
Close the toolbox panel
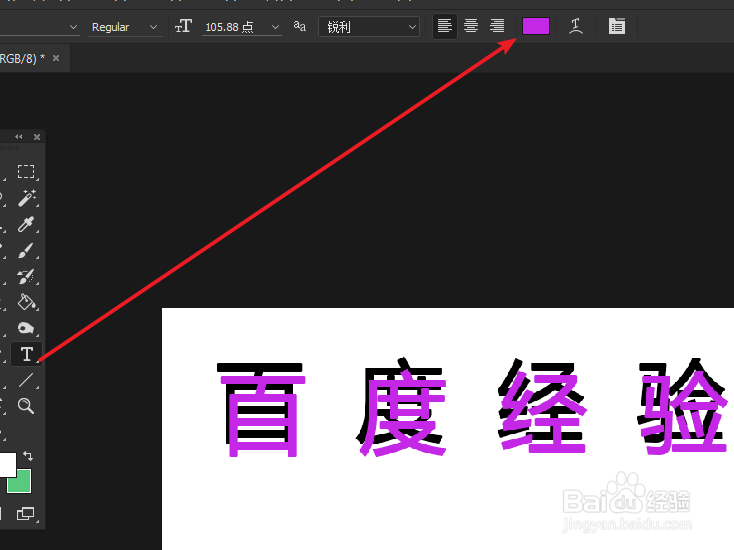tap(37, 137)
